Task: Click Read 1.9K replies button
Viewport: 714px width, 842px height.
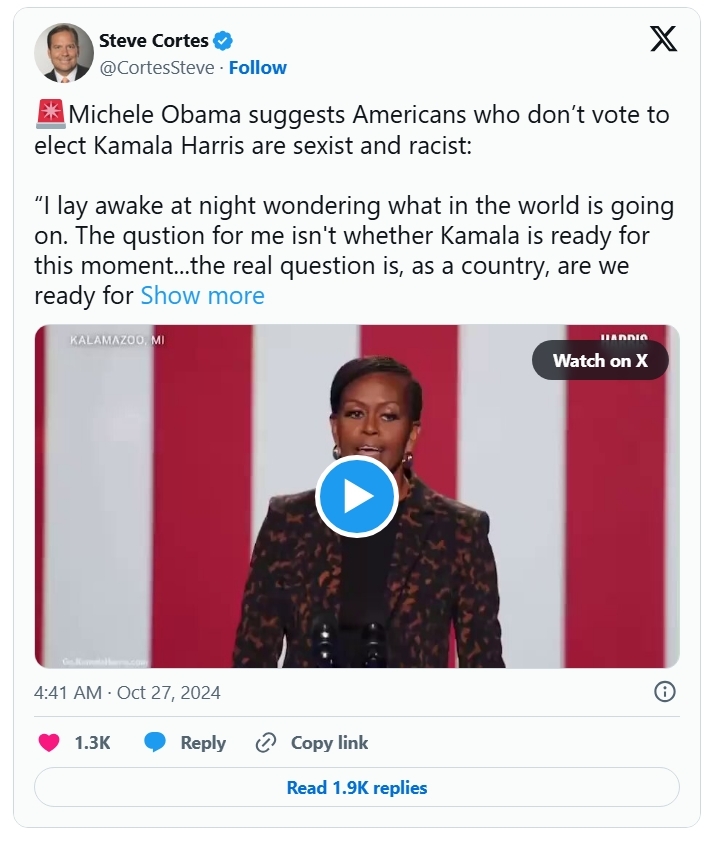Action: click(357, 788)
